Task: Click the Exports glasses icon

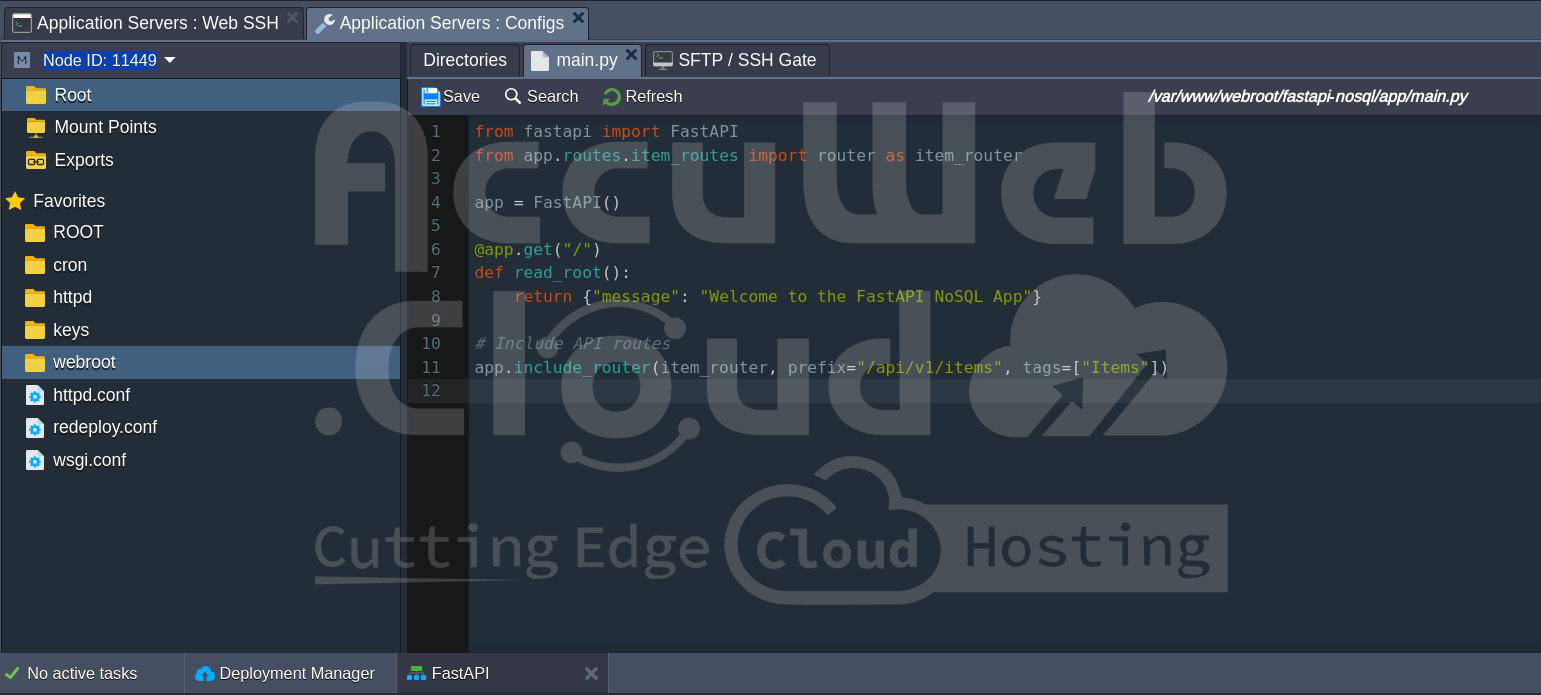Action: (x=36, y=160)
